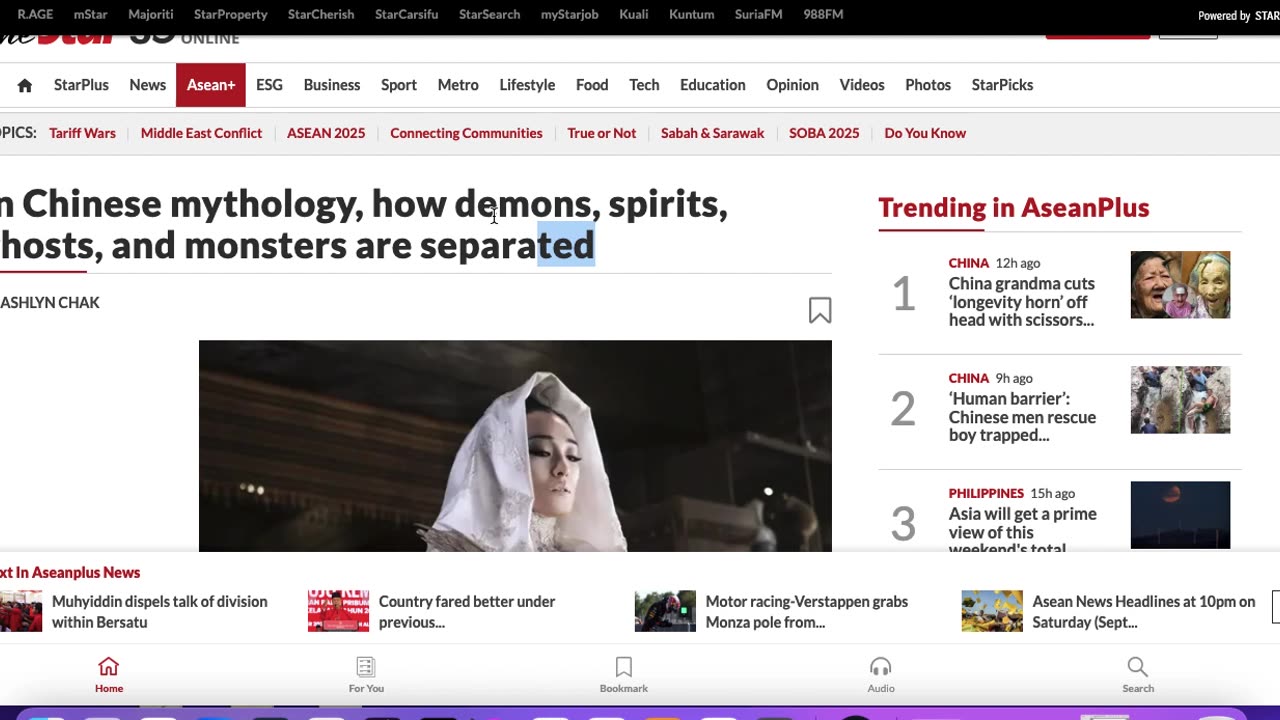Screen dimensions: 1280x720
Task: Visit the StarCherish site link
Action: (x=321, y=15)
